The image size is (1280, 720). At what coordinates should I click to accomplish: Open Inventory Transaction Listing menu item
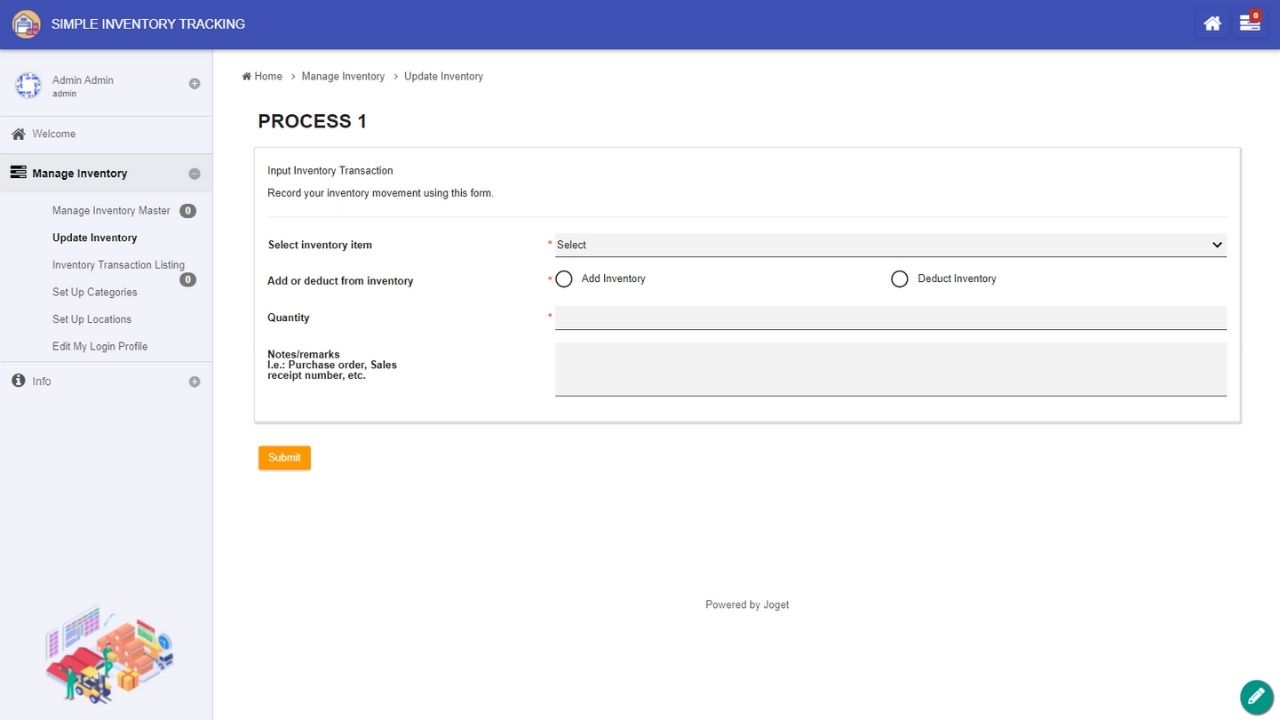[118, 265]
